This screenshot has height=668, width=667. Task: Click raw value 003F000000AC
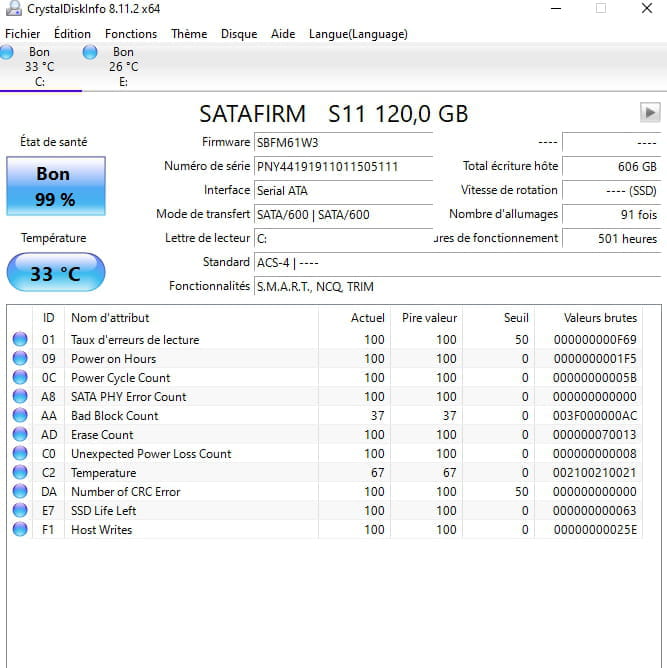595,415
